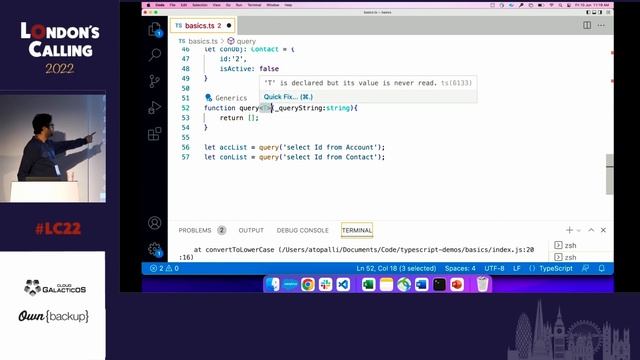Open PowerPoint from the dock
Viewport: 640px width, 360px height.
(x=457, y=284)
